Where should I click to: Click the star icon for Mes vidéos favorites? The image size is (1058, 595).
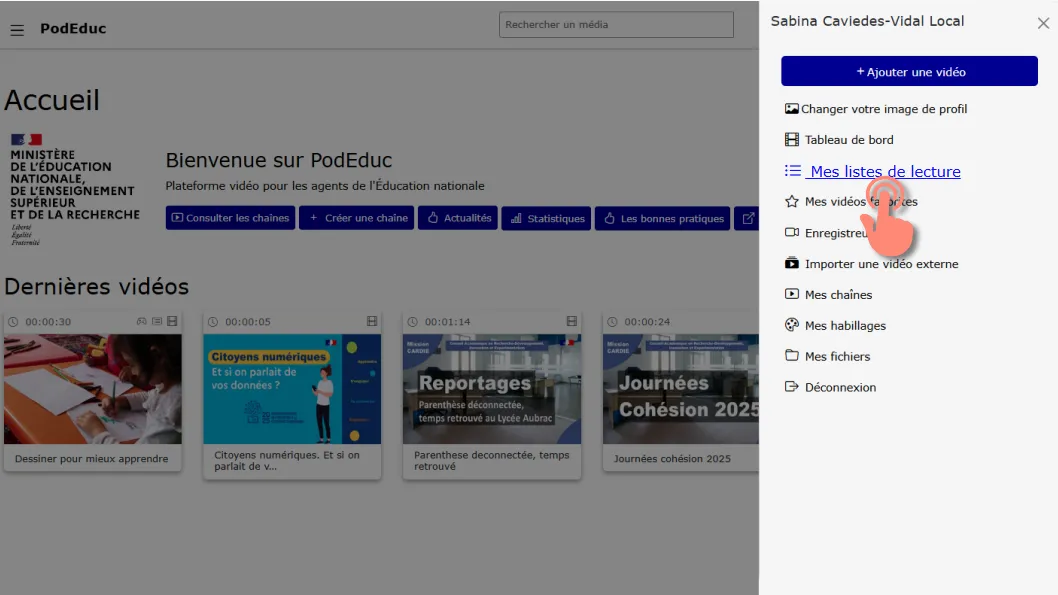click(x=791, y=201)
